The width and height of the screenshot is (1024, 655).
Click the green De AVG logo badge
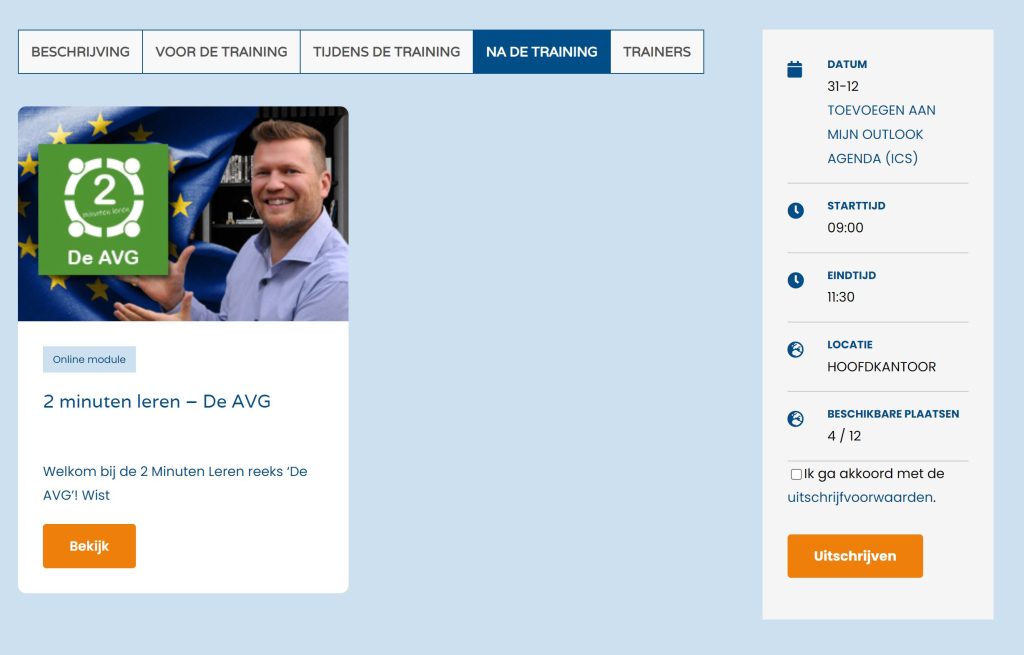point(103,209)
